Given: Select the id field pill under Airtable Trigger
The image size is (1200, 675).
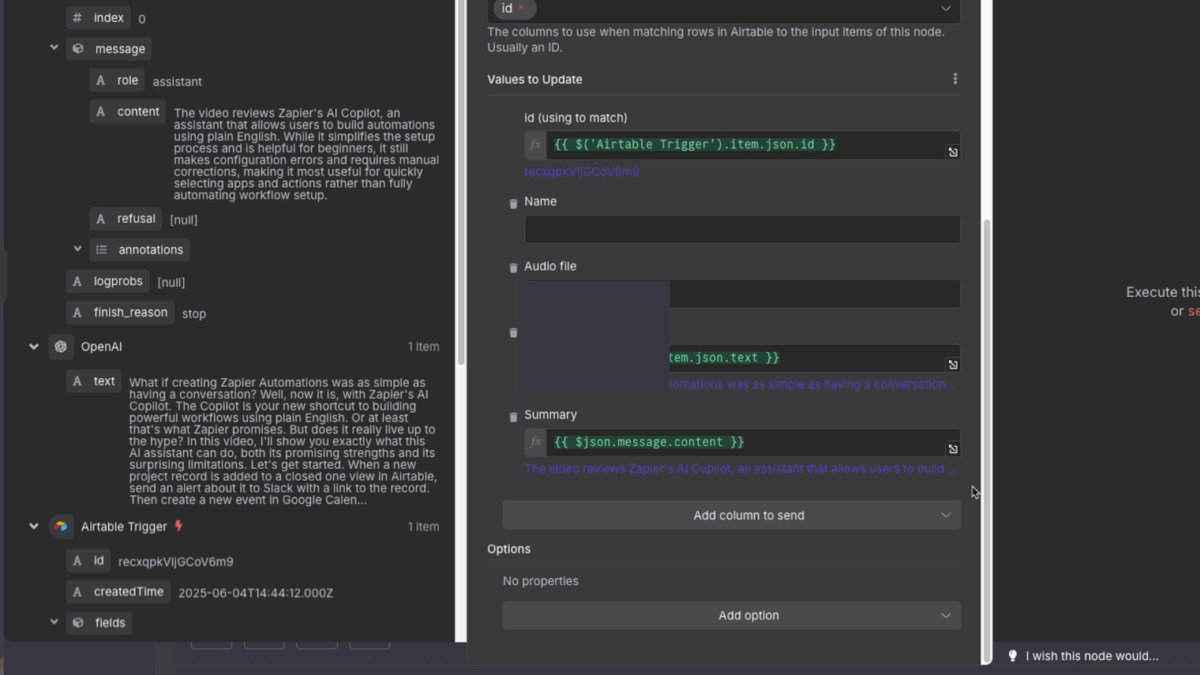Looking at the screenshot, I should point(89,561).
